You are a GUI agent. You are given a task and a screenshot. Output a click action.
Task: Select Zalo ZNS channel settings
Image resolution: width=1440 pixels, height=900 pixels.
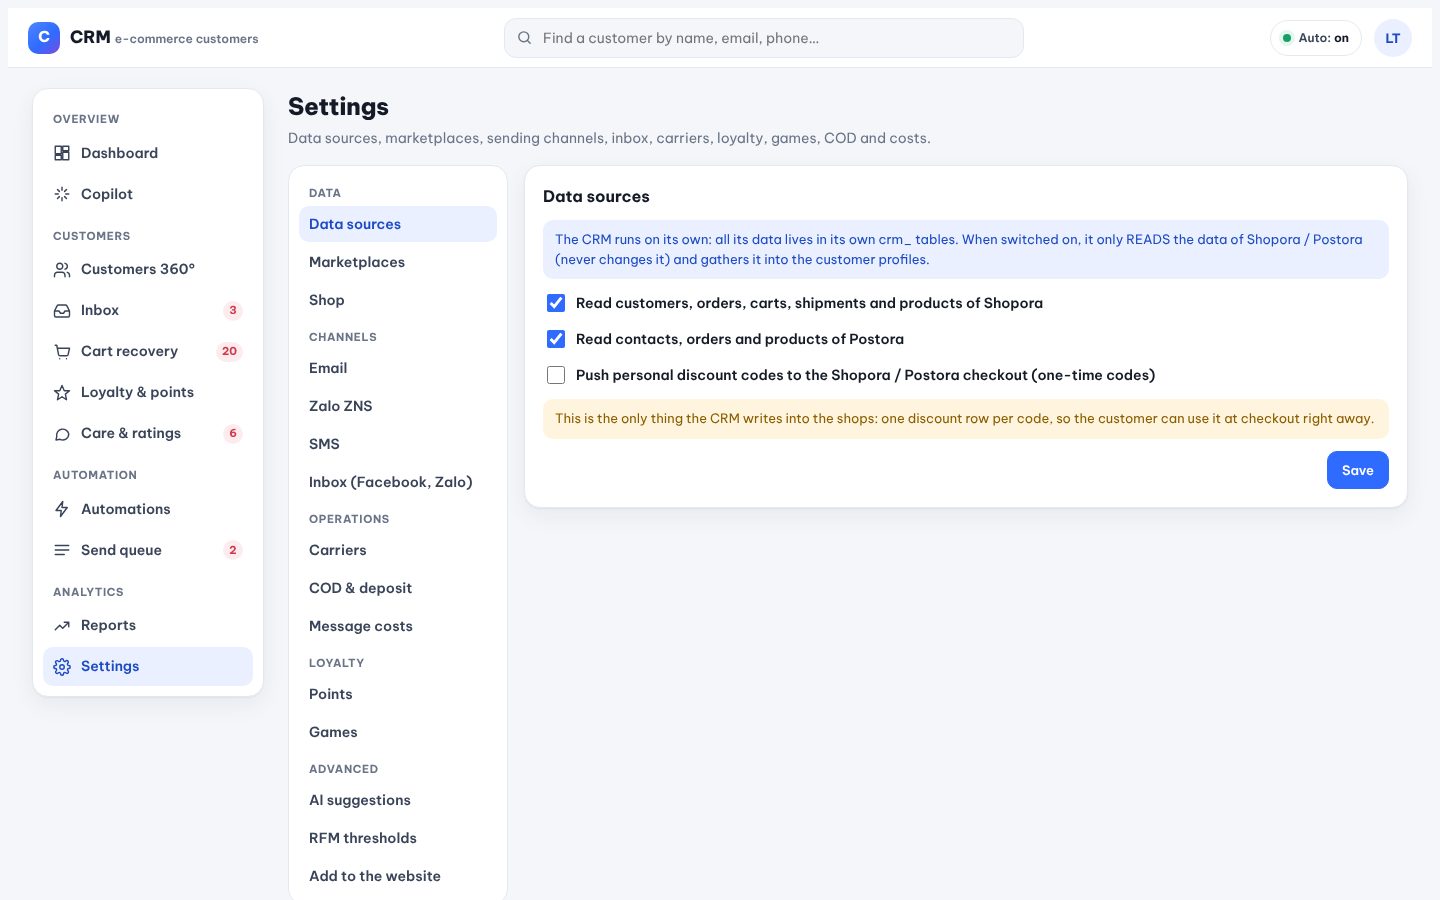pos(398,406)
